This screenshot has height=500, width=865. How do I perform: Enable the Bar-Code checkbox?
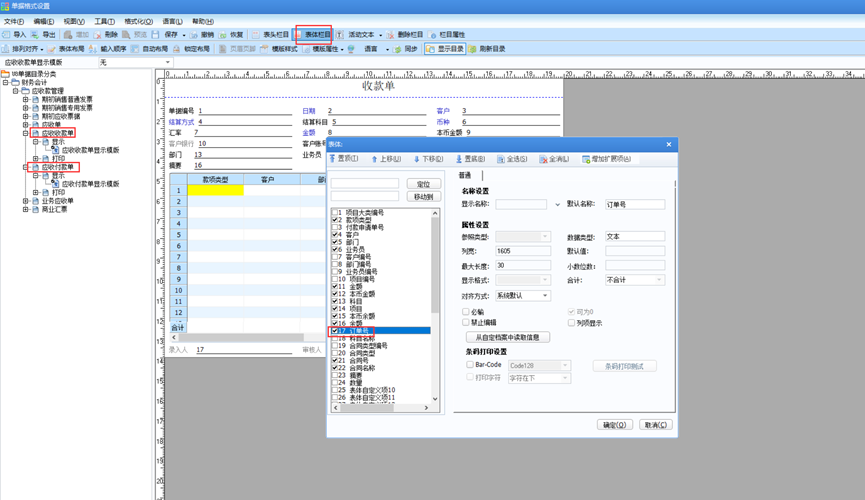tap(469, 365)
